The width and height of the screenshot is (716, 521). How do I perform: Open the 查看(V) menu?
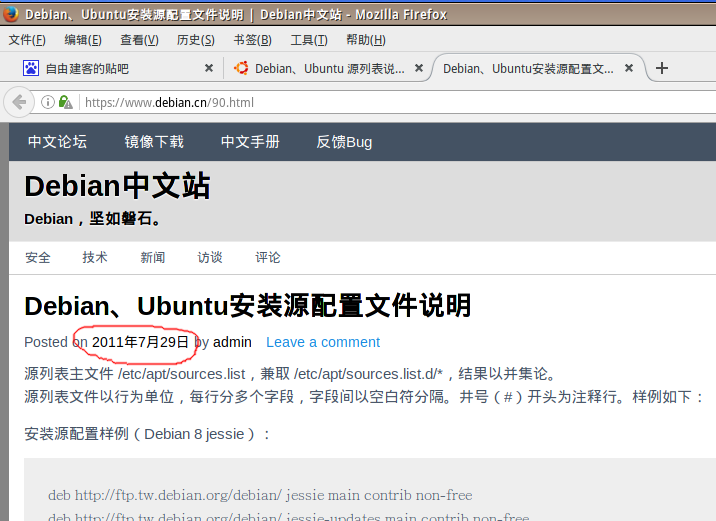tap(139, 40)
